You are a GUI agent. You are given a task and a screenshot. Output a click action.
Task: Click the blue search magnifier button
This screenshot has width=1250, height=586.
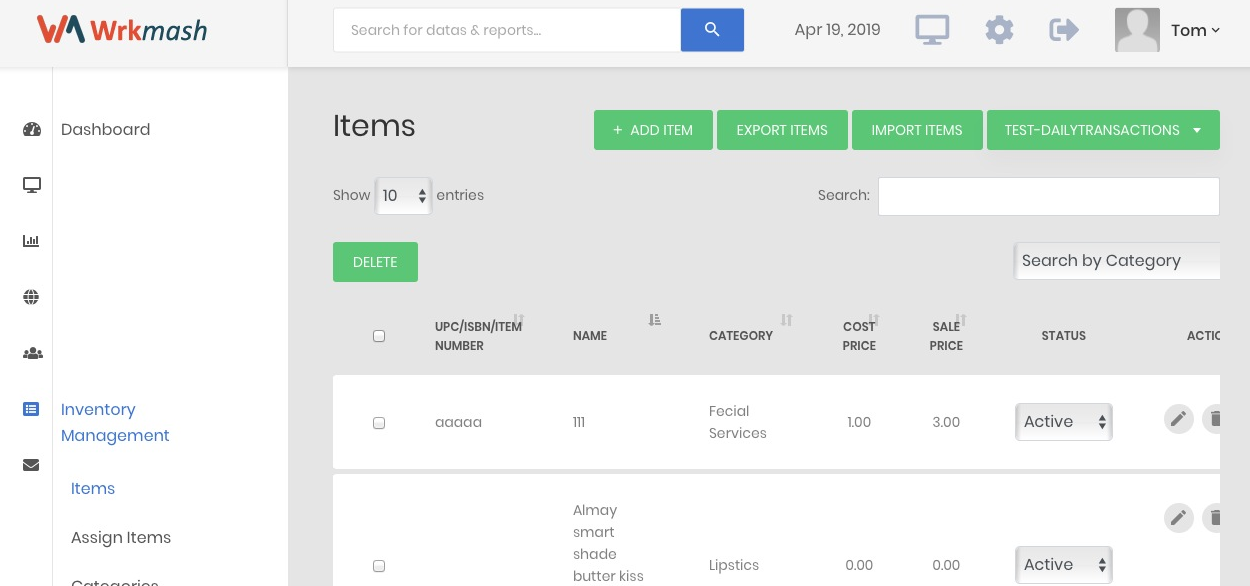(x=712, y=30)
